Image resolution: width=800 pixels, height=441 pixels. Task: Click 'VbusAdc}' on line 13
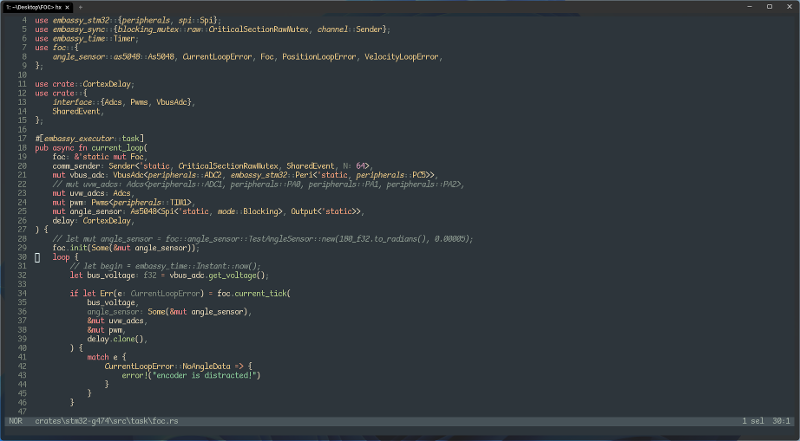(173, 103)
